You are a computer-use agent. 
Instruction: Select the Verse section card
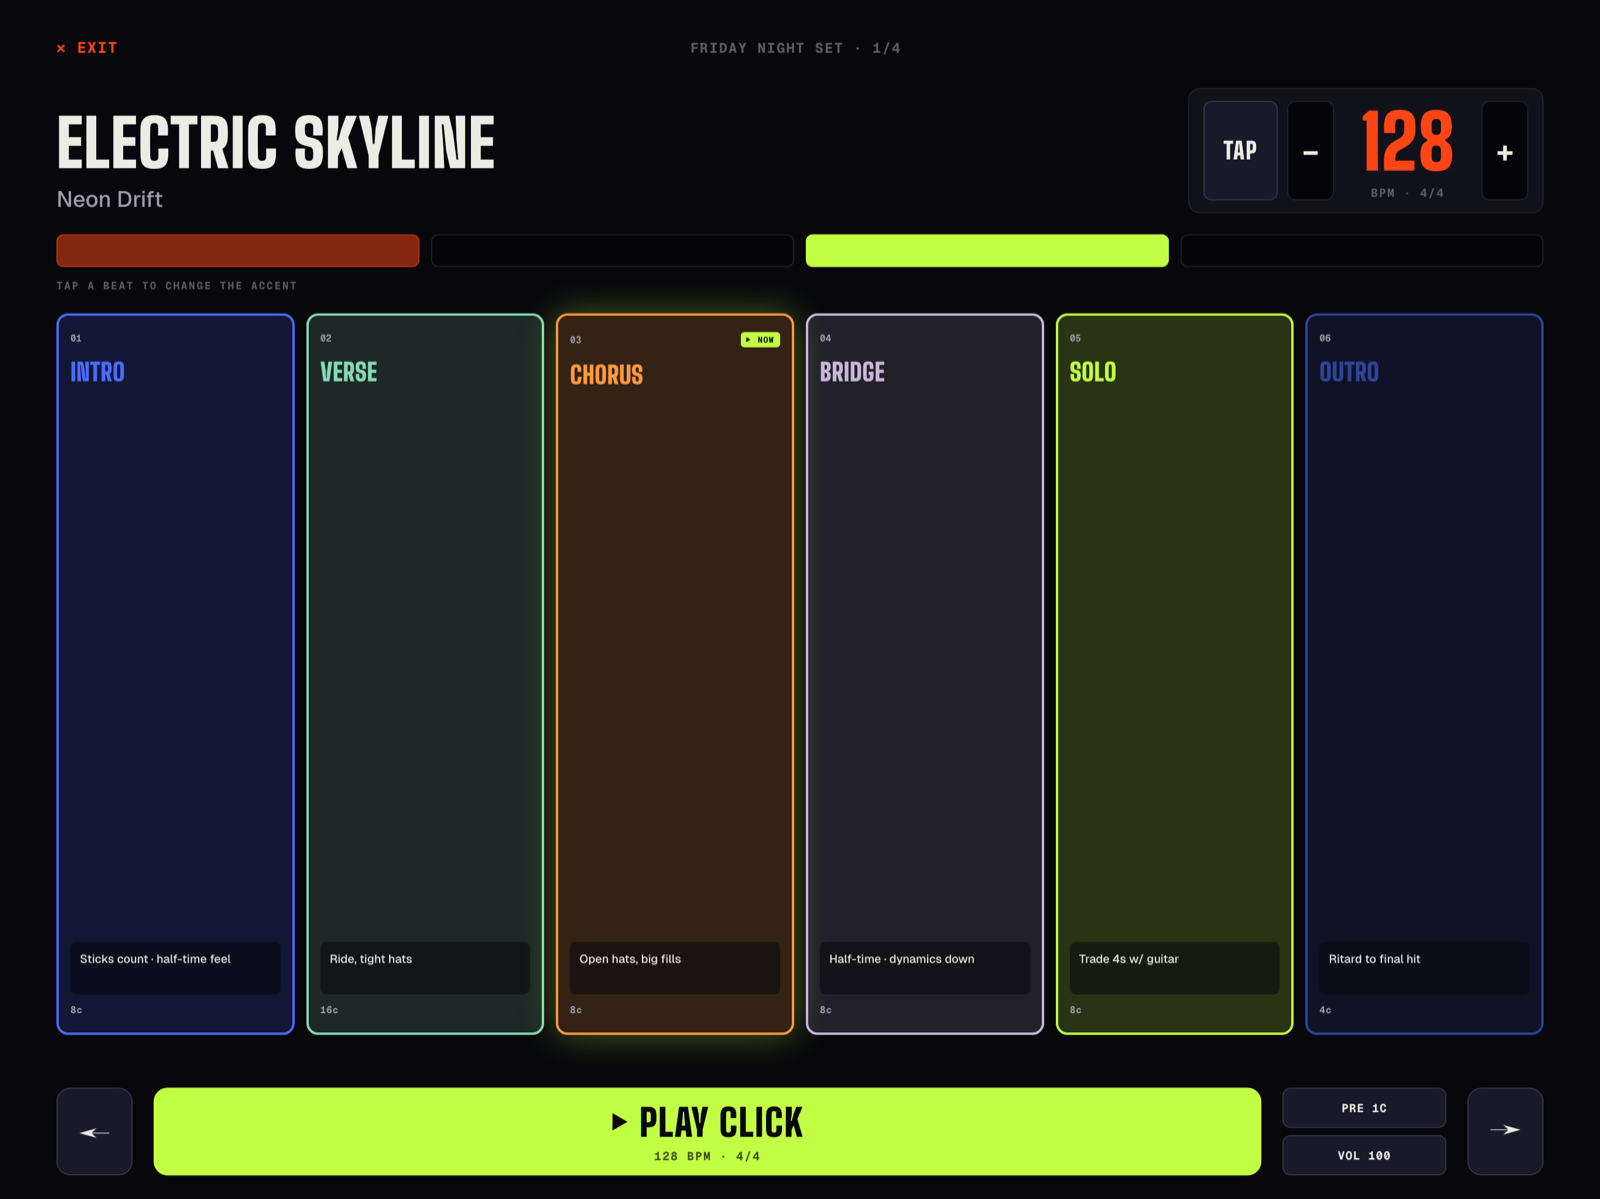(425, 674)
